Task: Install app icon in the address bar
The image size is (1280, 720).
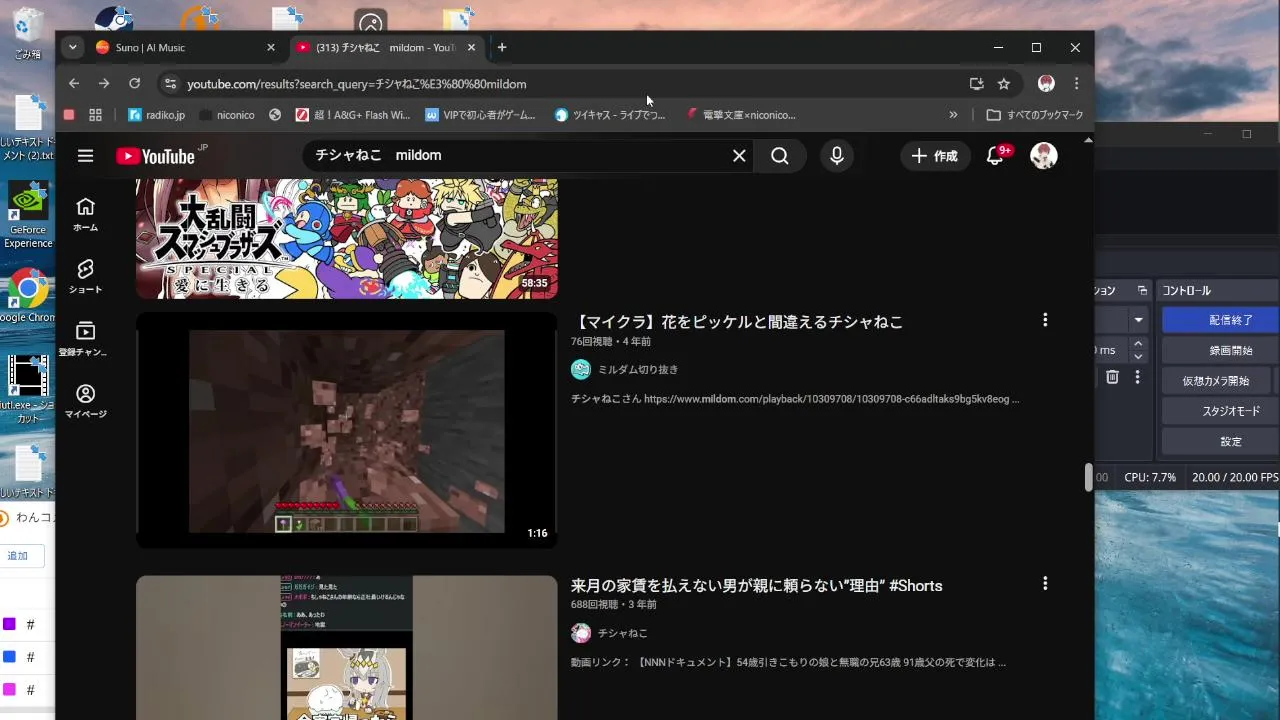Action: pyautogui.click(x=977, y=84)
